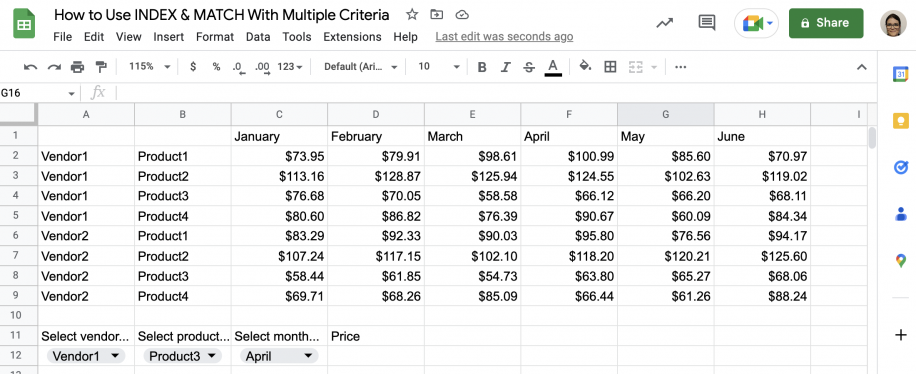Open merge type dropdown arrow
Image resolution: width=916 pixels, height=374 pixels.
(x=654, y=67)
